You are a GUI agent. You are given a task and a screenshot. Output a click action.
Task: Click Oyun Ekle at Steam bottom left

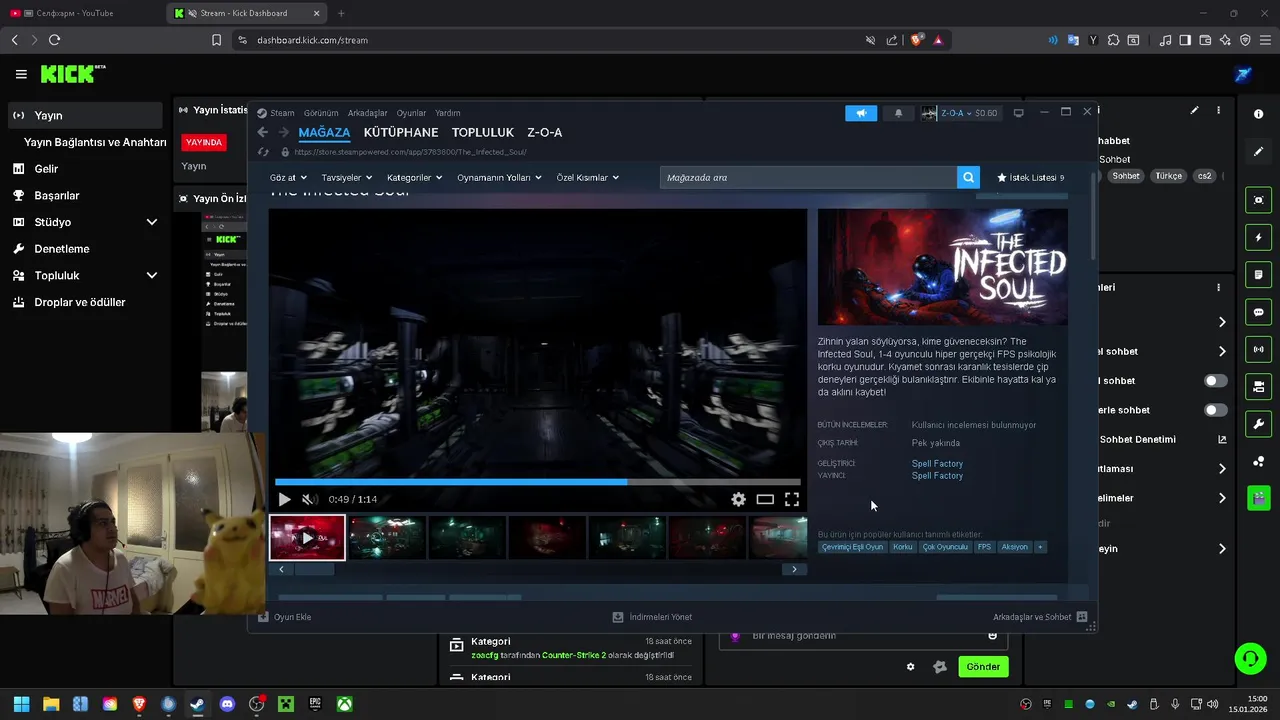285,617
